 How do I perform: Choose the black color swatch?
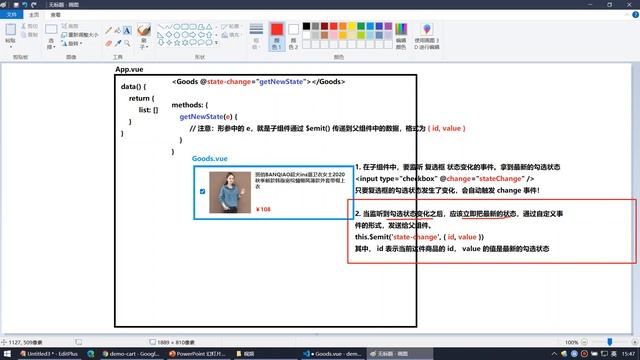307,26
